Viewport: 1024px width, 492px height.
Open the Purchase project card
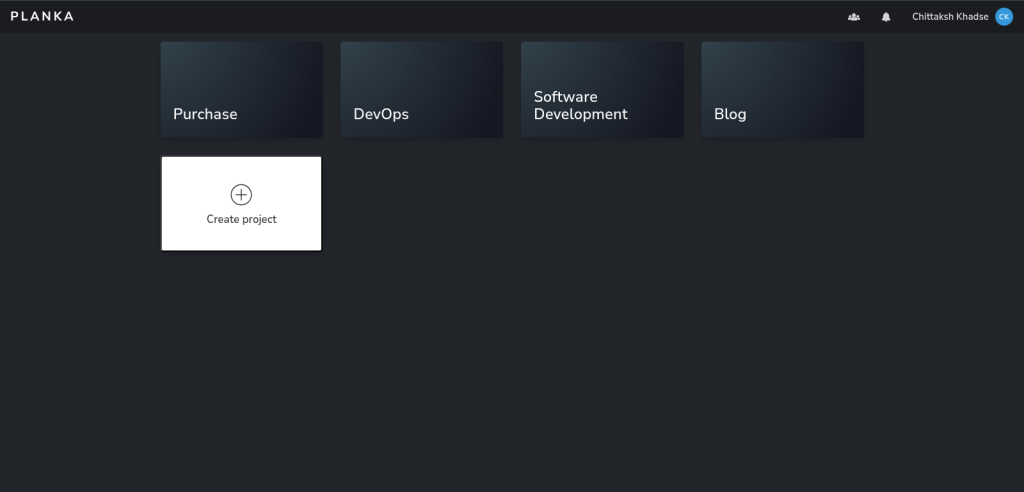[x=242, y=90]
